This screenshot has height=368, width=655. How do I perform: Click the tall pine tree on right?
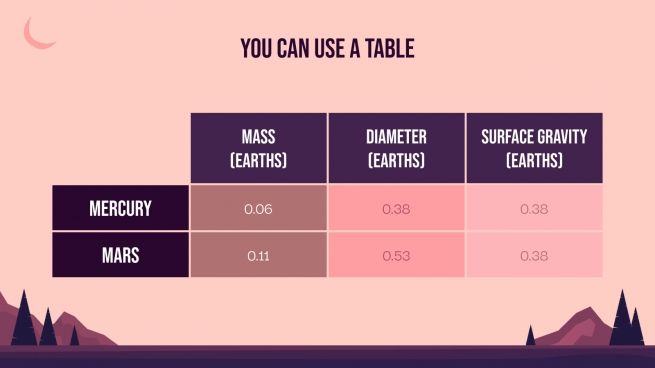pos(622,322)
